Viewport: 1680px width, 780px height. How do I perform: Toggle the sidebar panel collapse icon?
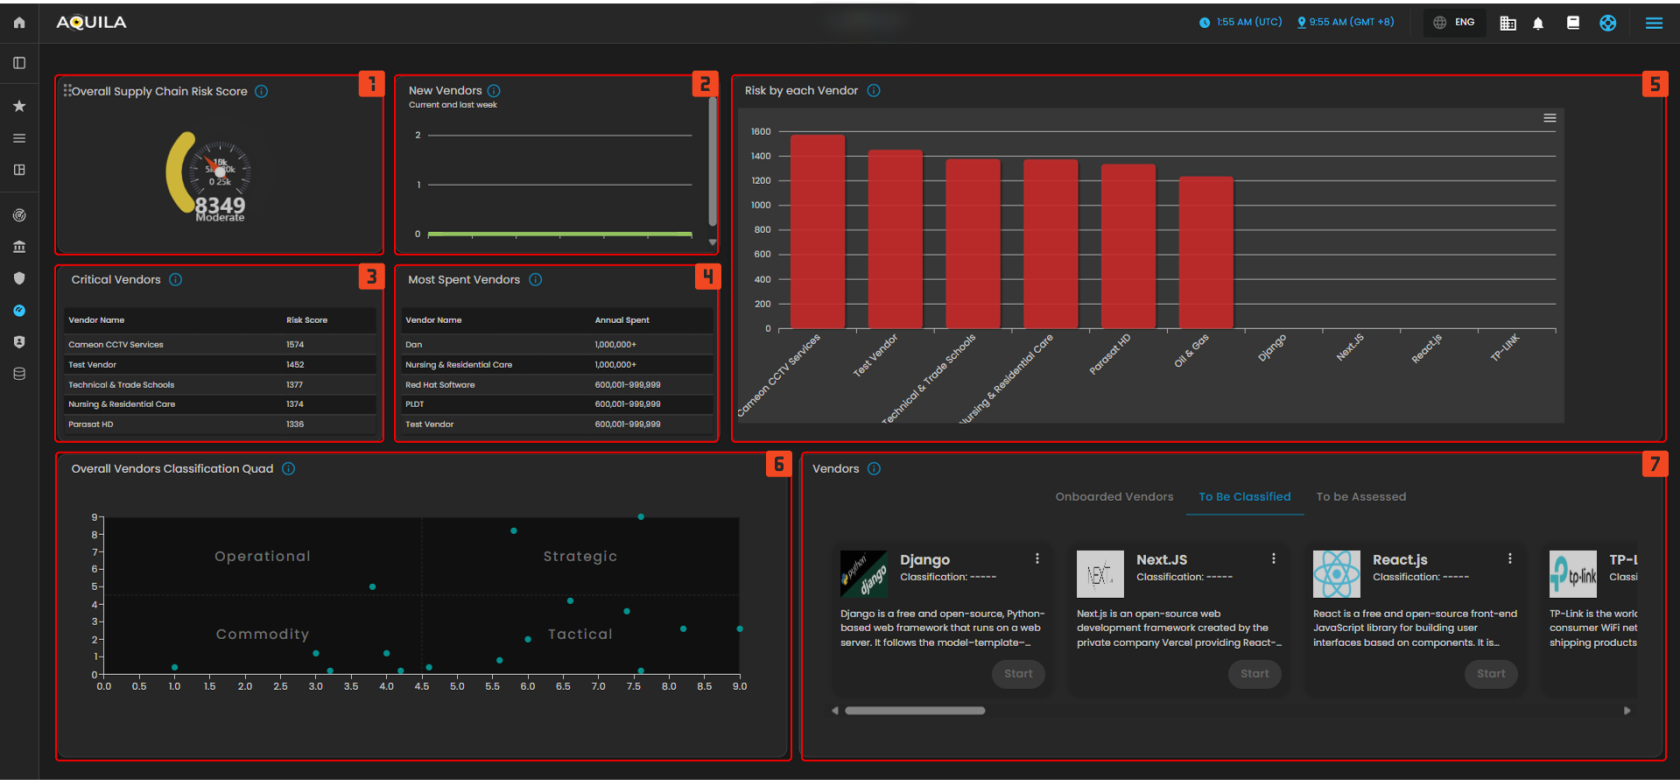point(19,63)
